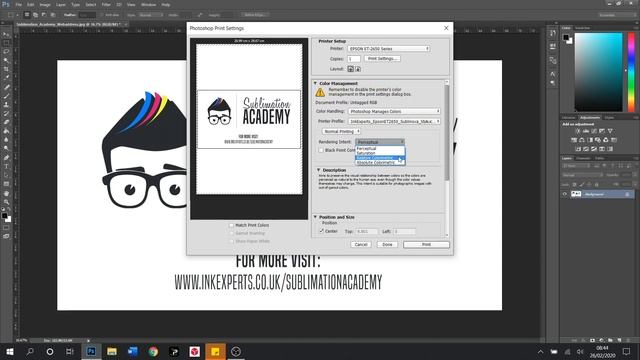Select the Quick Selection tool
The image size is (640, 360).
(x=6, y=60)
